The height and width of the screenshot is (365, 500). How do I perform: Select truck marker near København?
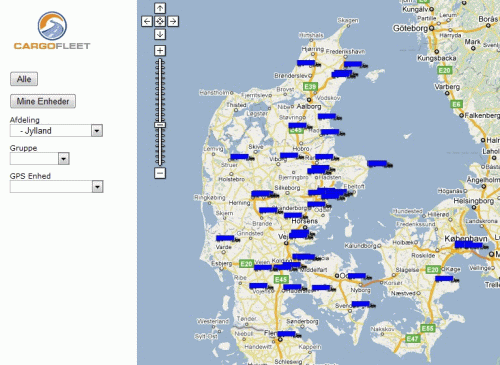[x=469, y=245]
